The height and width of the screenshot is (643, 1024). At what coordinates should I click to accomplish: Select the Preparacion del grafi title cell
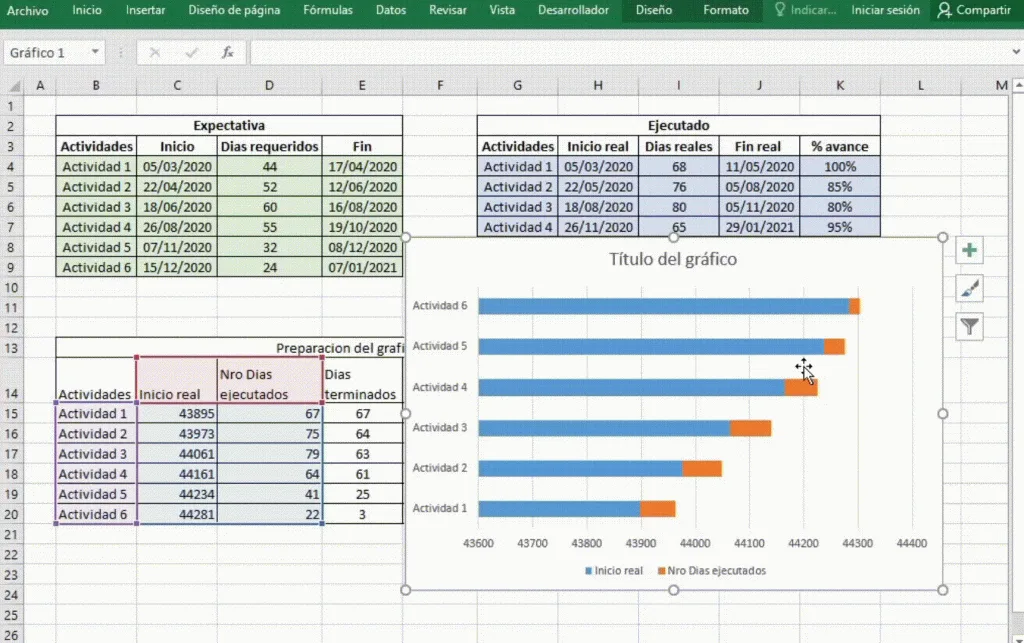pos(229,348)
